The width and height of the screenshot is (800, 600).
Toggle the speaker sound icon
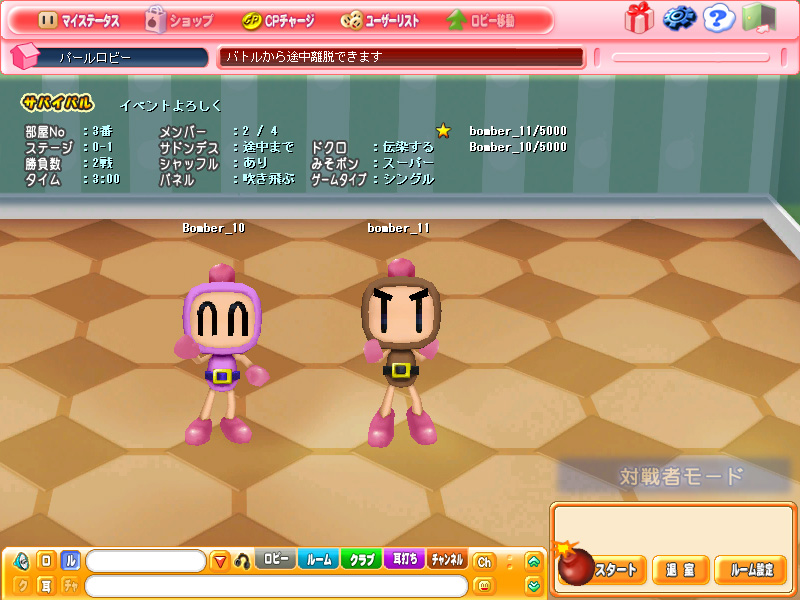[21, 561]
